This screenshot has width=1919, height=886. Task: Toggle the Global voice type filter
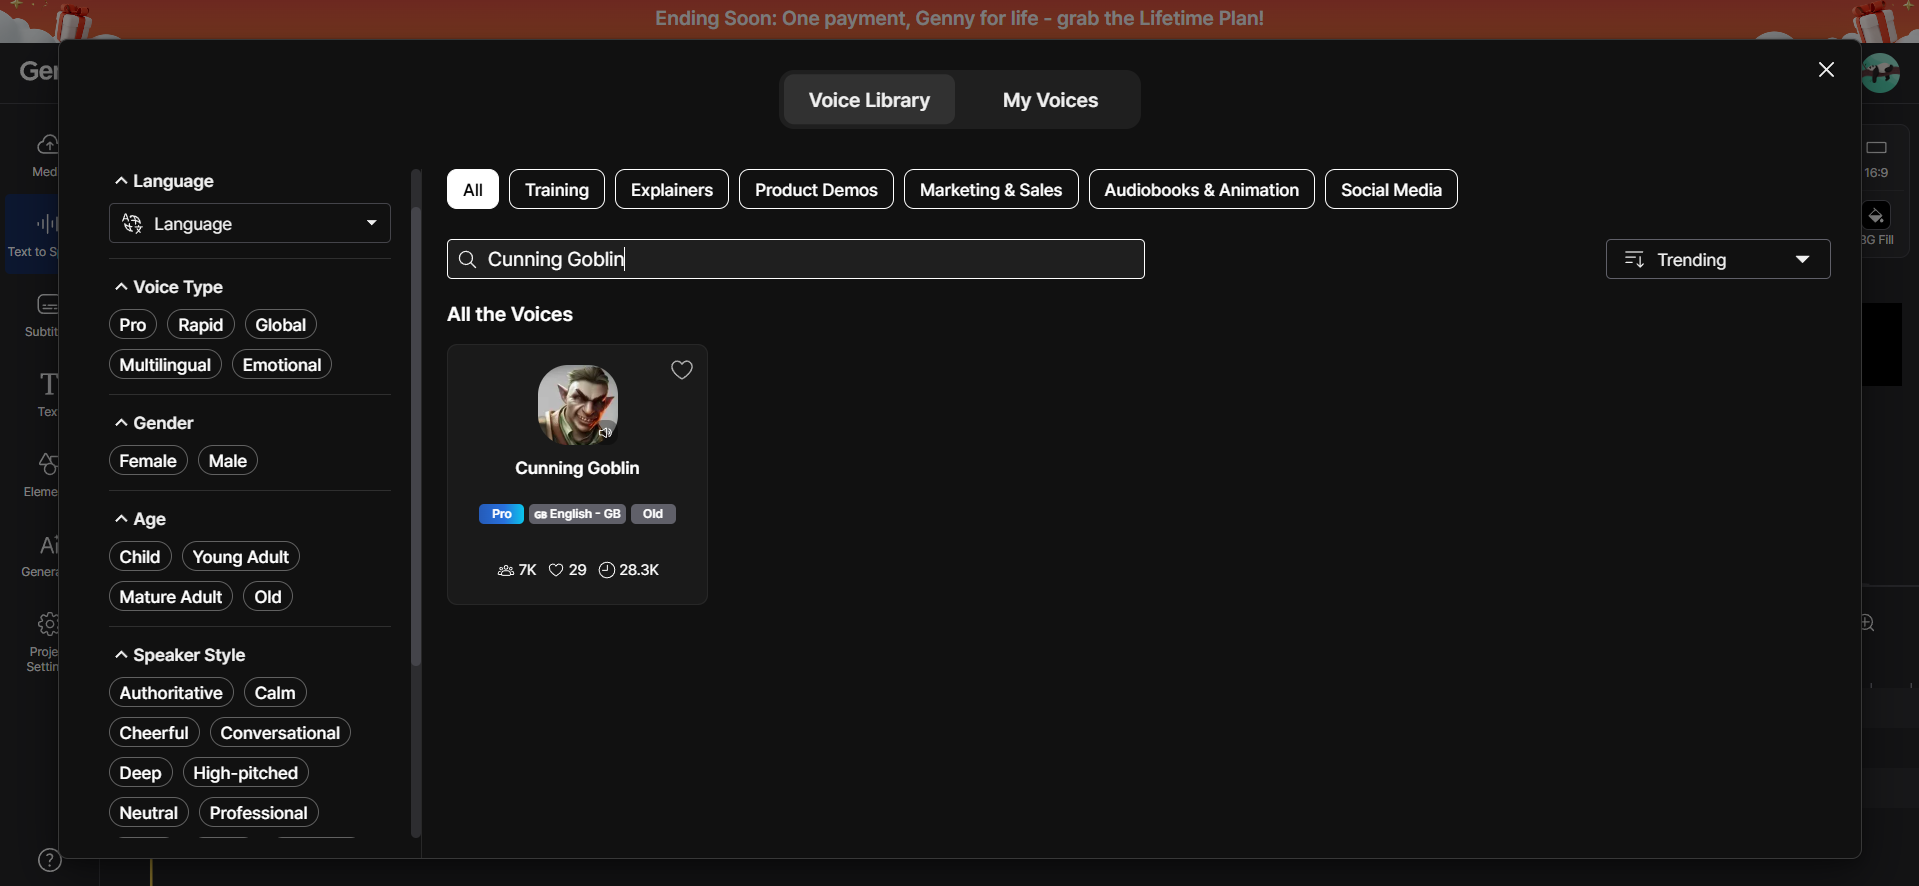pyautogui.click(x=281, y=325)
